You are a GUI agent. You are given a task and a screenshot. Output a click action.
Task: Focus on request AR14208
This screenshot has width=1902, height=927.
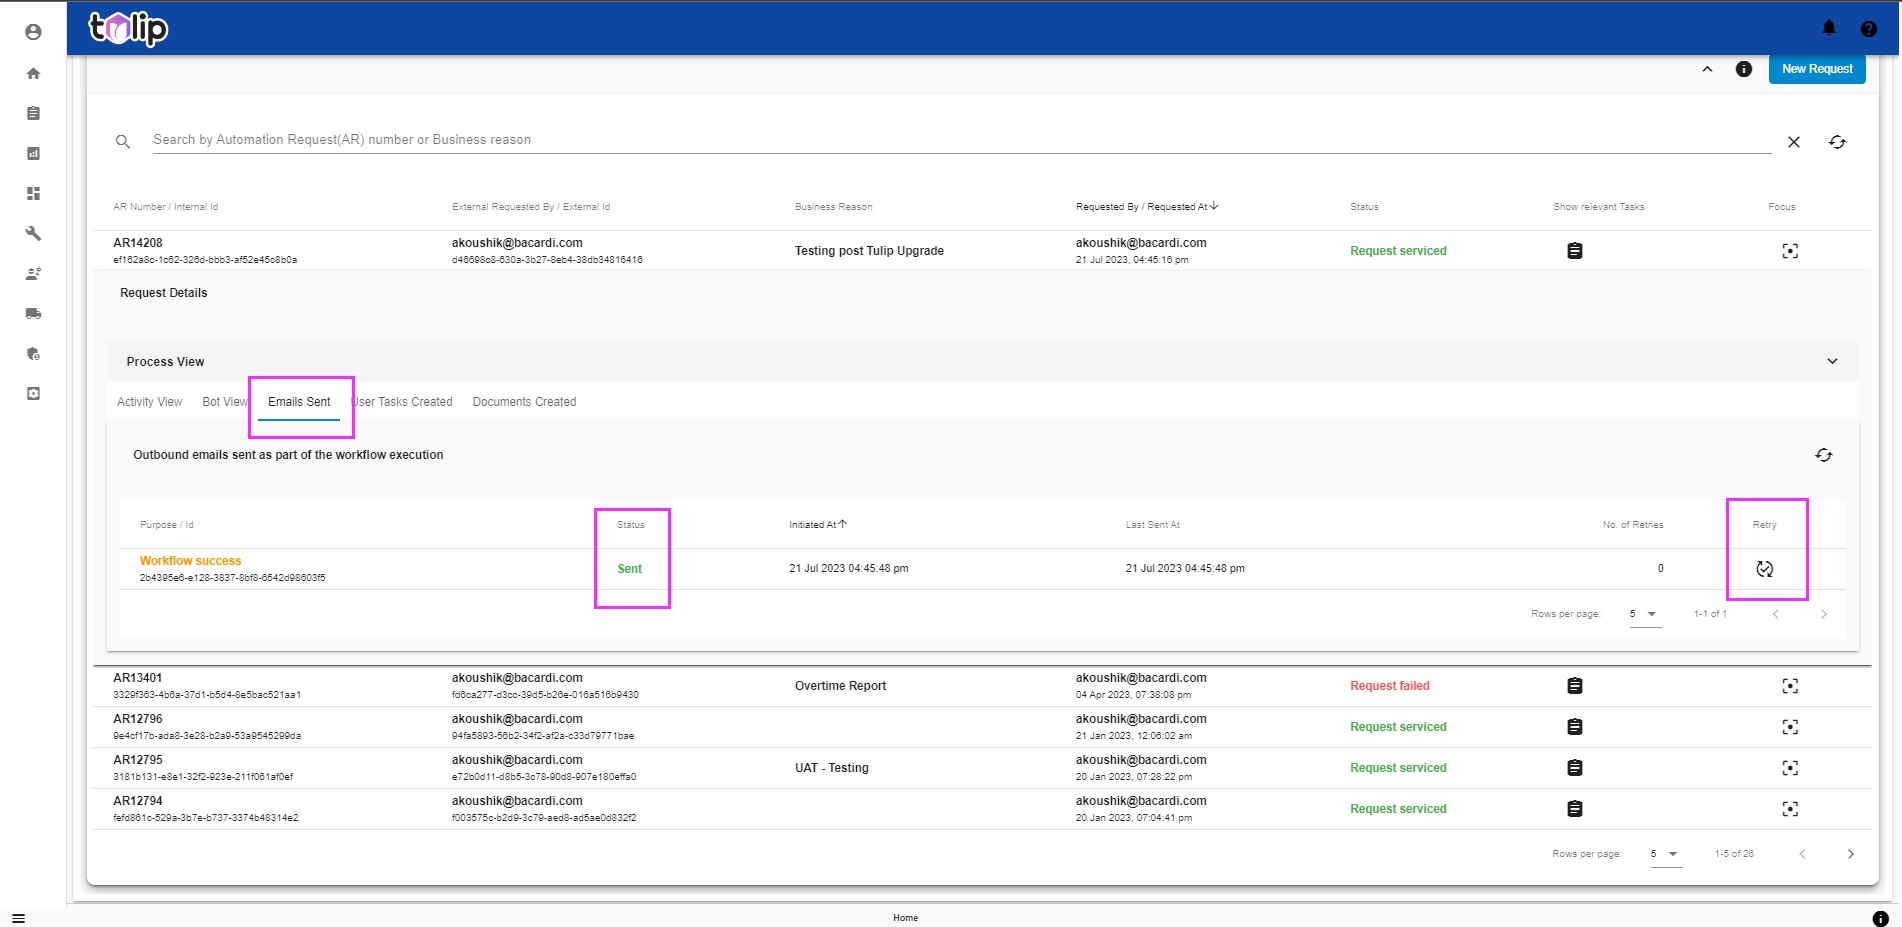pyautogui.click(x=1790, y=251)
